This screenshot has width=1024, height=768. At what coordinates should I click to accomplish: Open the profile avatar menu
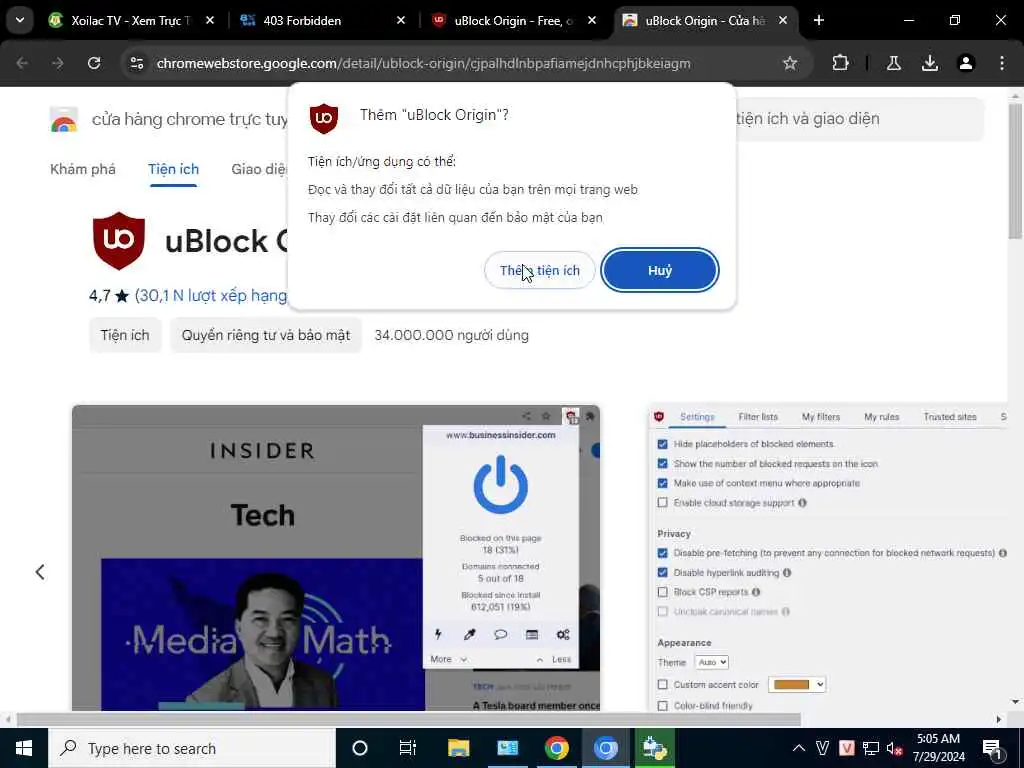point(965,63)
